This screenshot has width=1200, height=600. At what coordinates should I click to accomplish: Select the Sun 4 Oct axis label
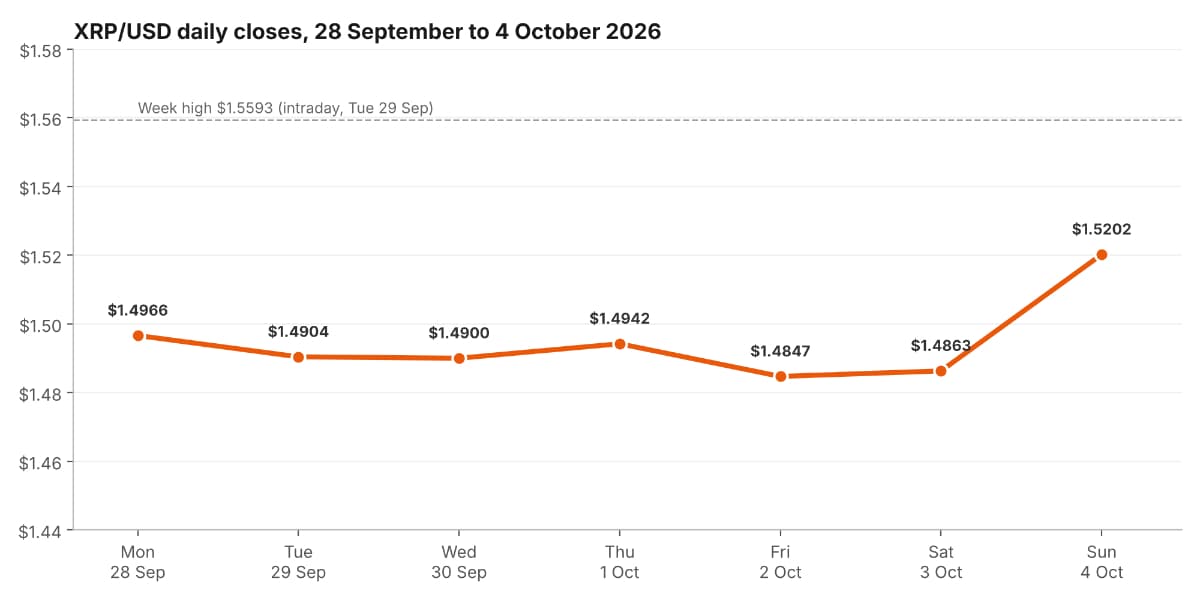tap(1102, 562)
